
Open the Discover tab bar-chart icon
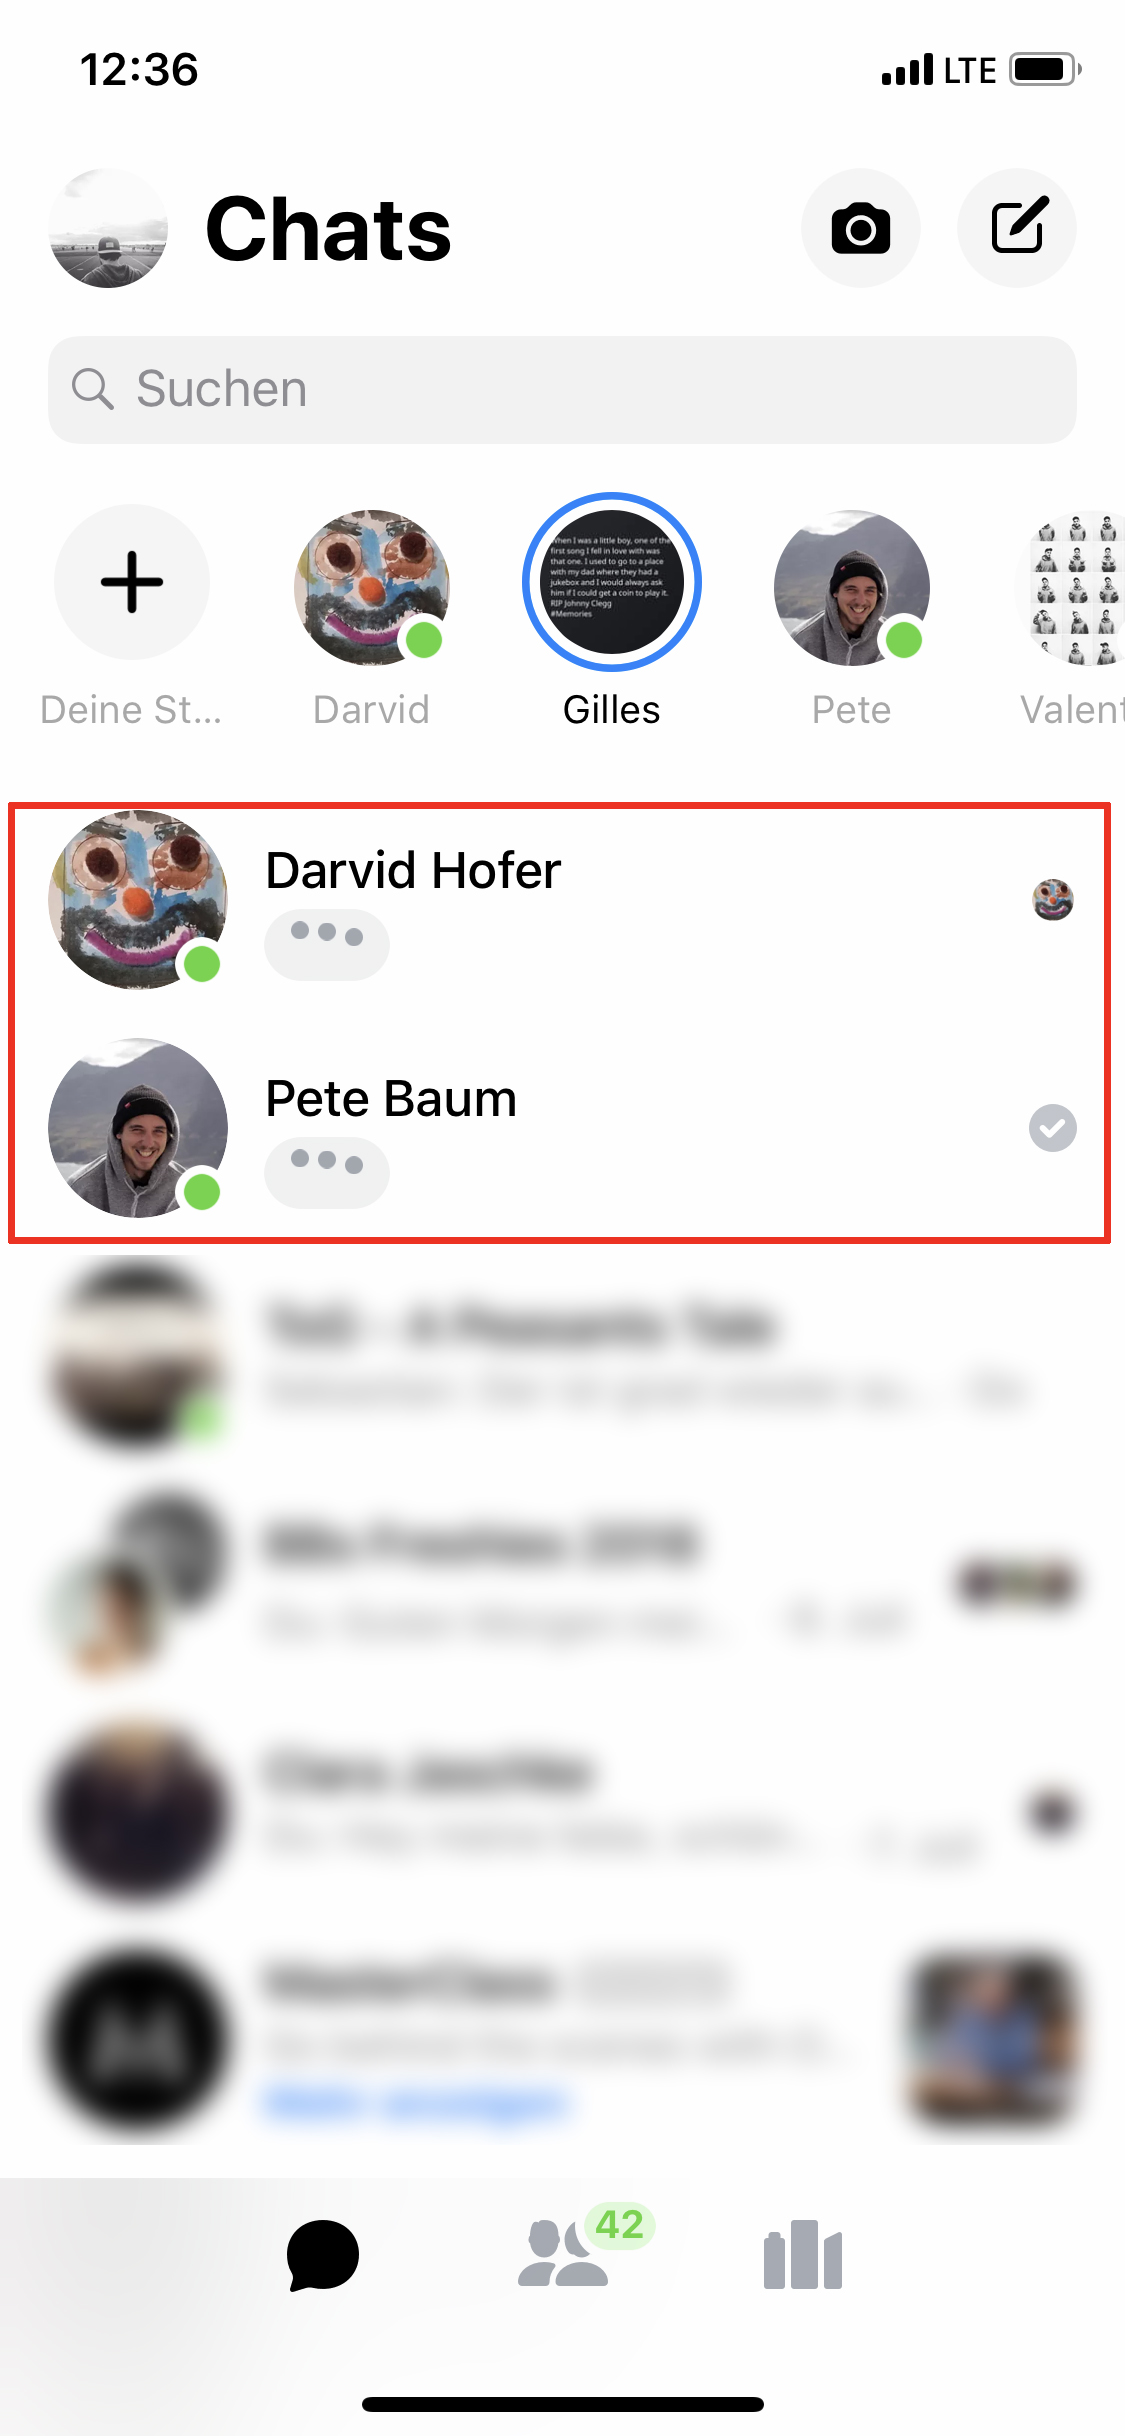coord(802,2255)
